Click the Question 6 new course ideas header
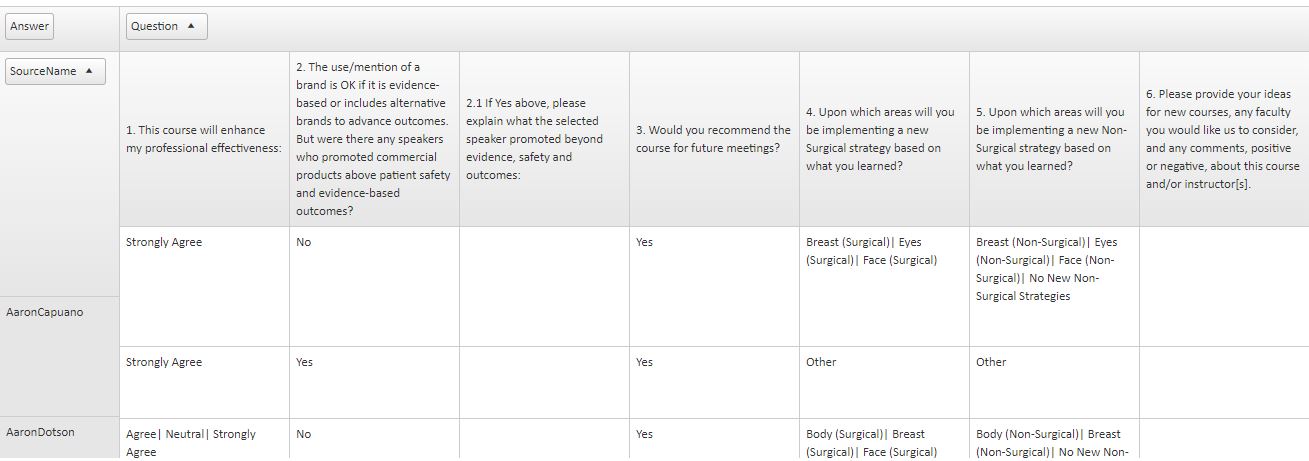 click(1224, 139)
